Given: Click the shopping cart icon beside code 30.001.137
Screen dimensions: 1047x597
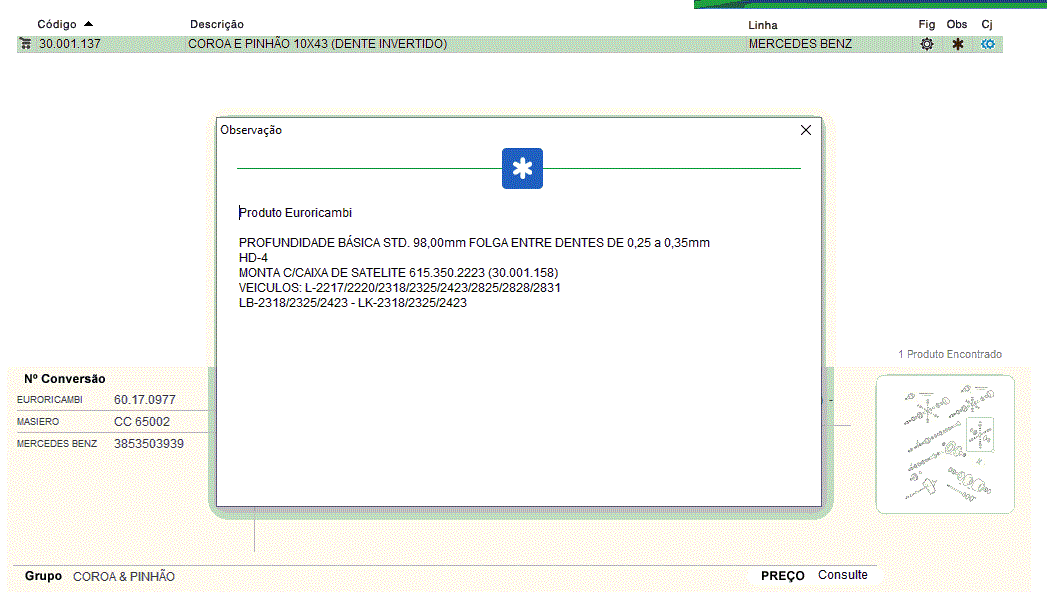Looking at the screenshot, I should 24,44.
